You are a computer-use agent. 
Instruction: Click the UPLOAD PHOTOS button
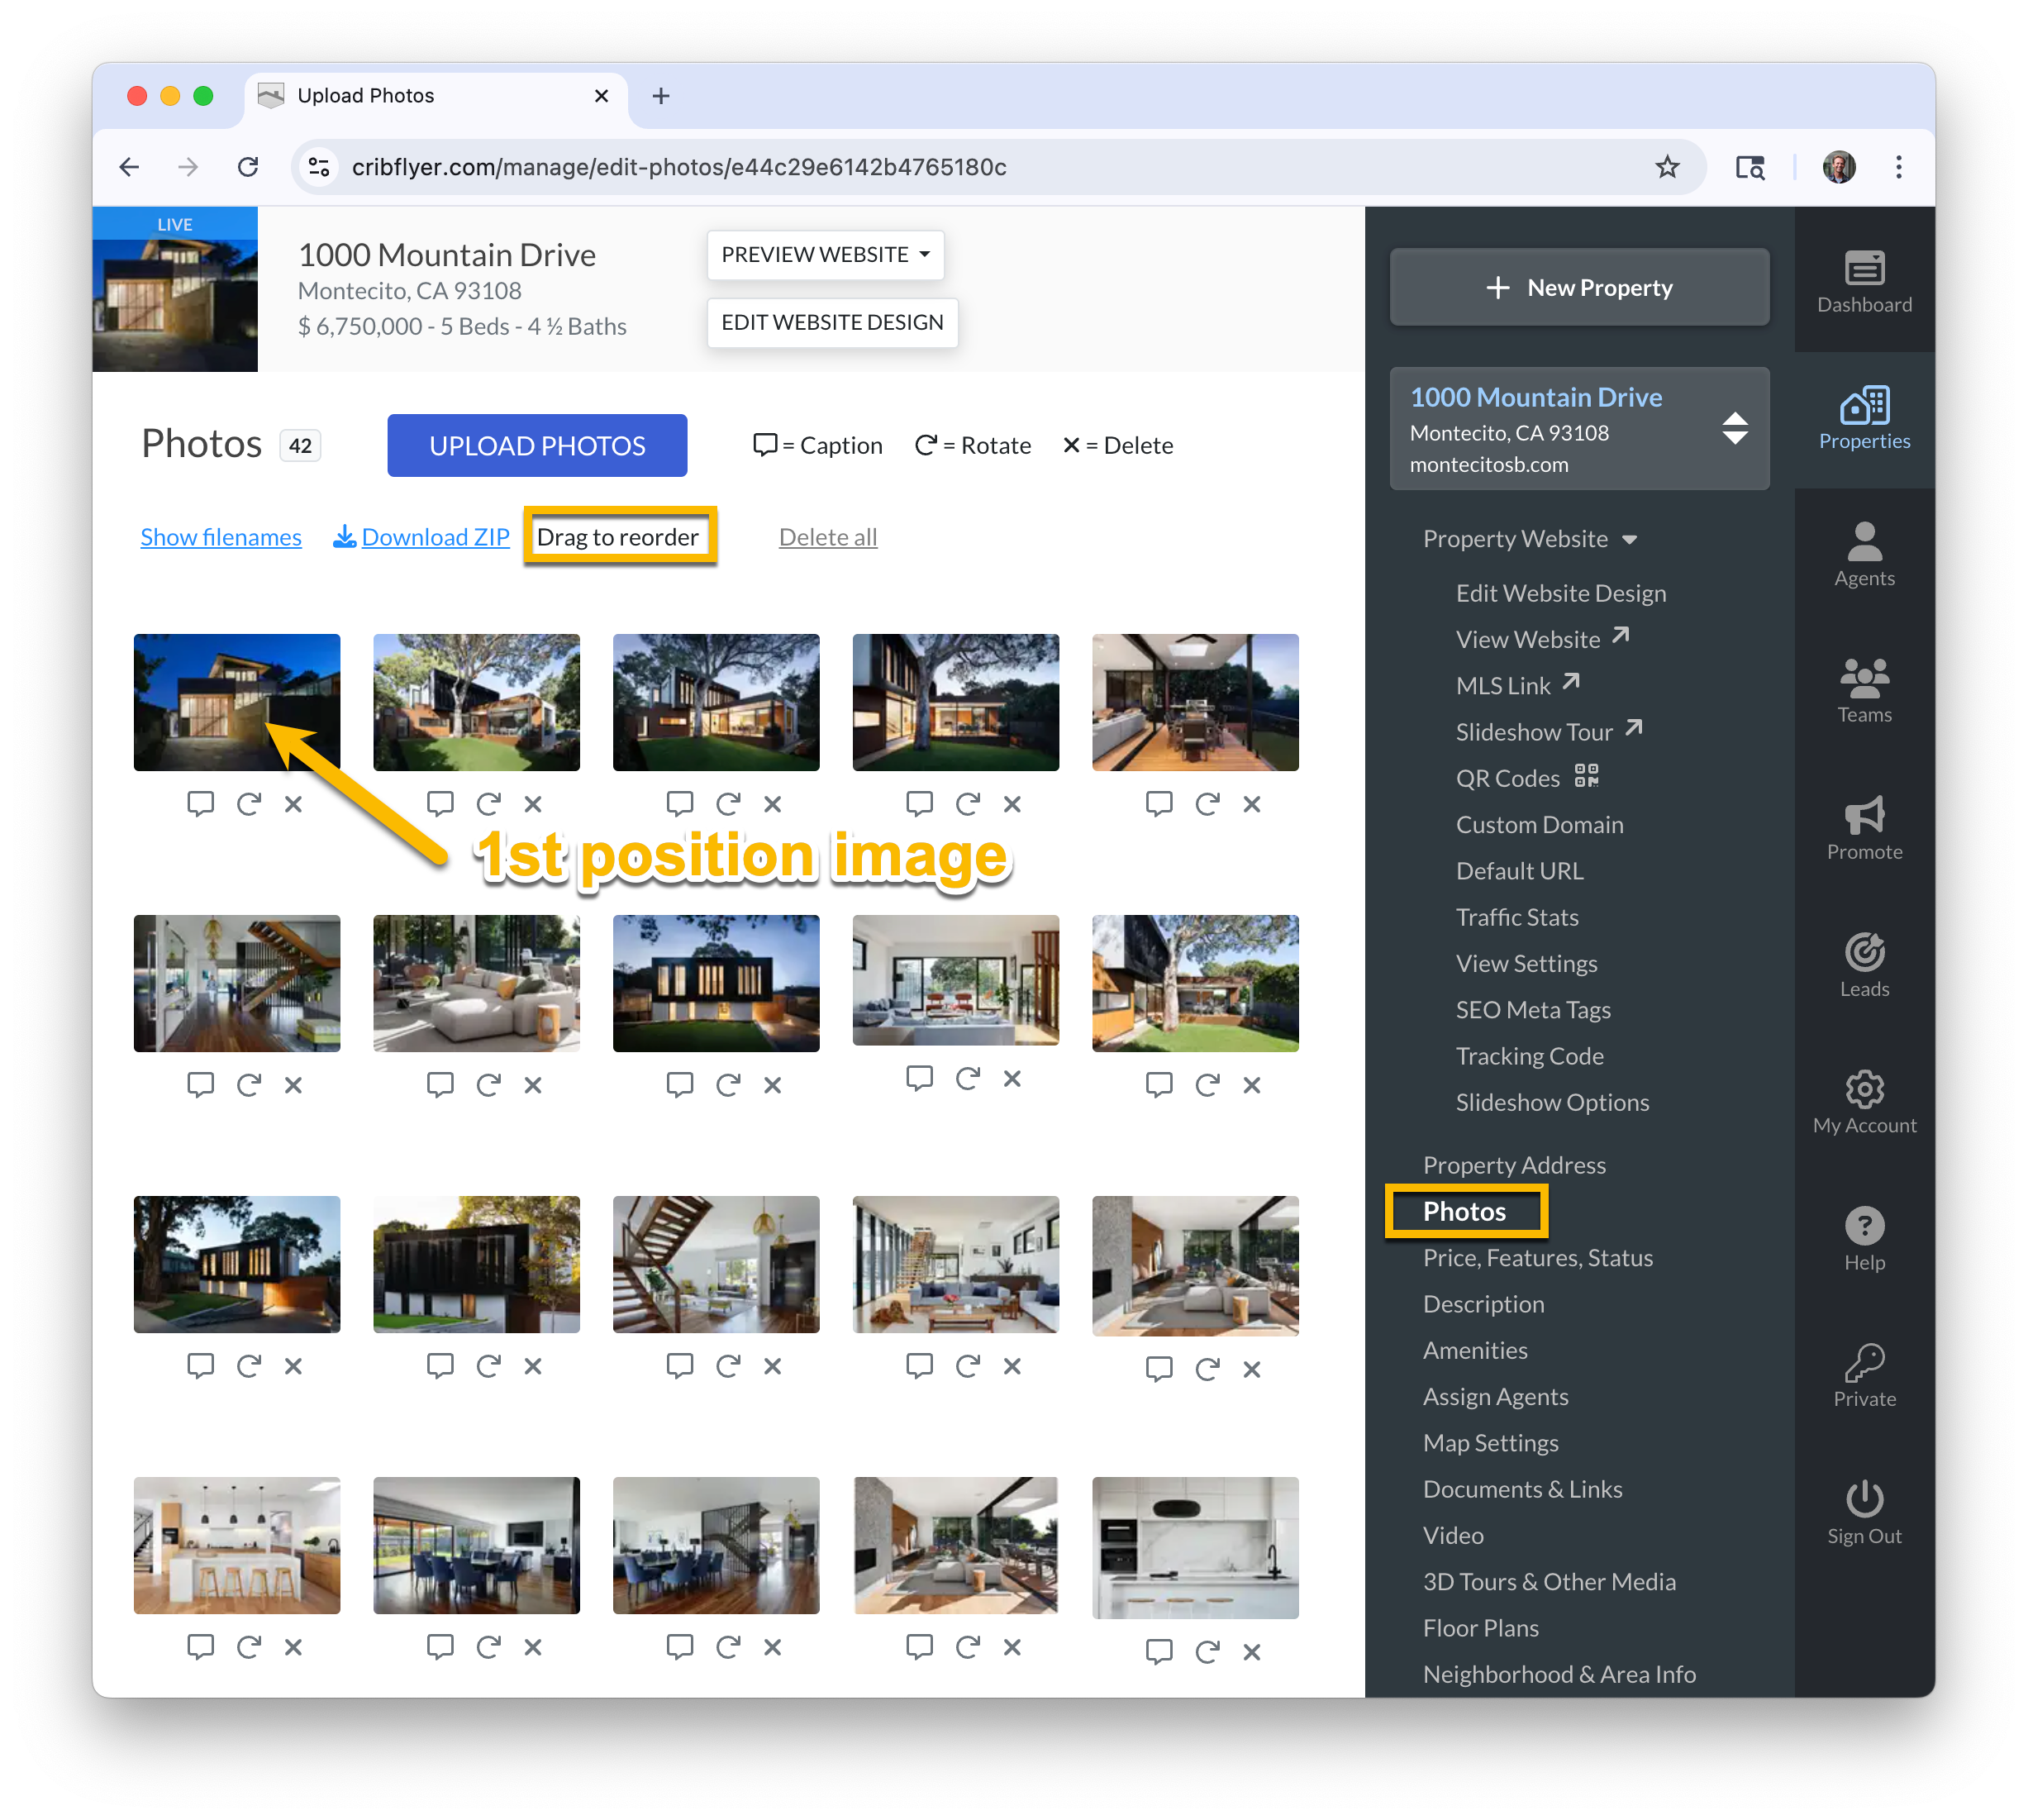(x=537, y=446)
